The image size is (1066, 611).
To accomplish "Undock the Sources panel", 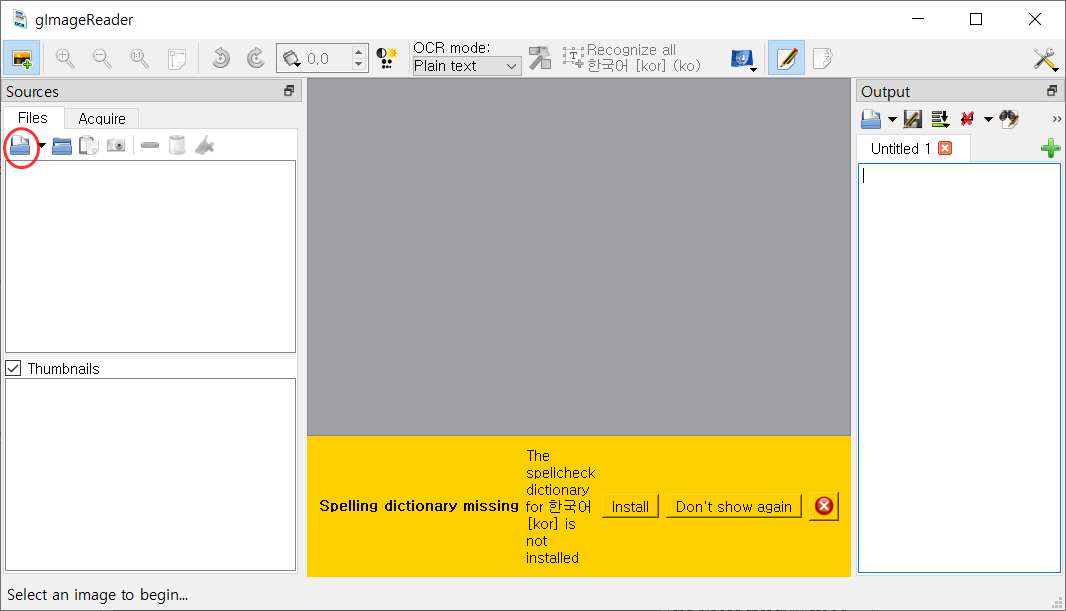I will click(289, 91).
